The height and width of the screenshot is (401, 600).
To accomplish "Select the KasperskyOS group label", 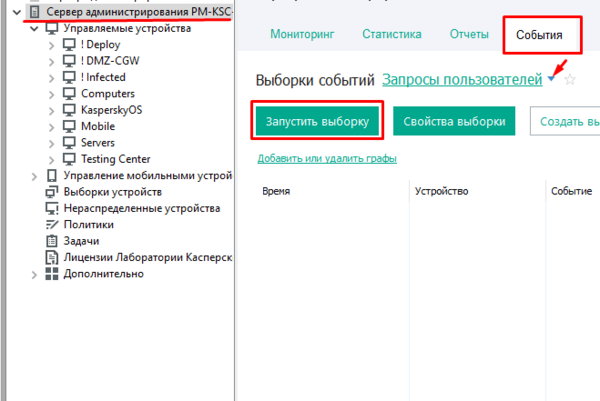I will 111,110.
